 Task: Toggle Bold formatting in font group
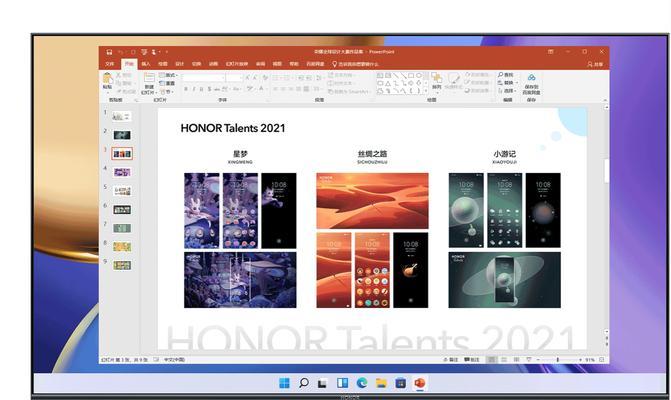pos(186,89)
